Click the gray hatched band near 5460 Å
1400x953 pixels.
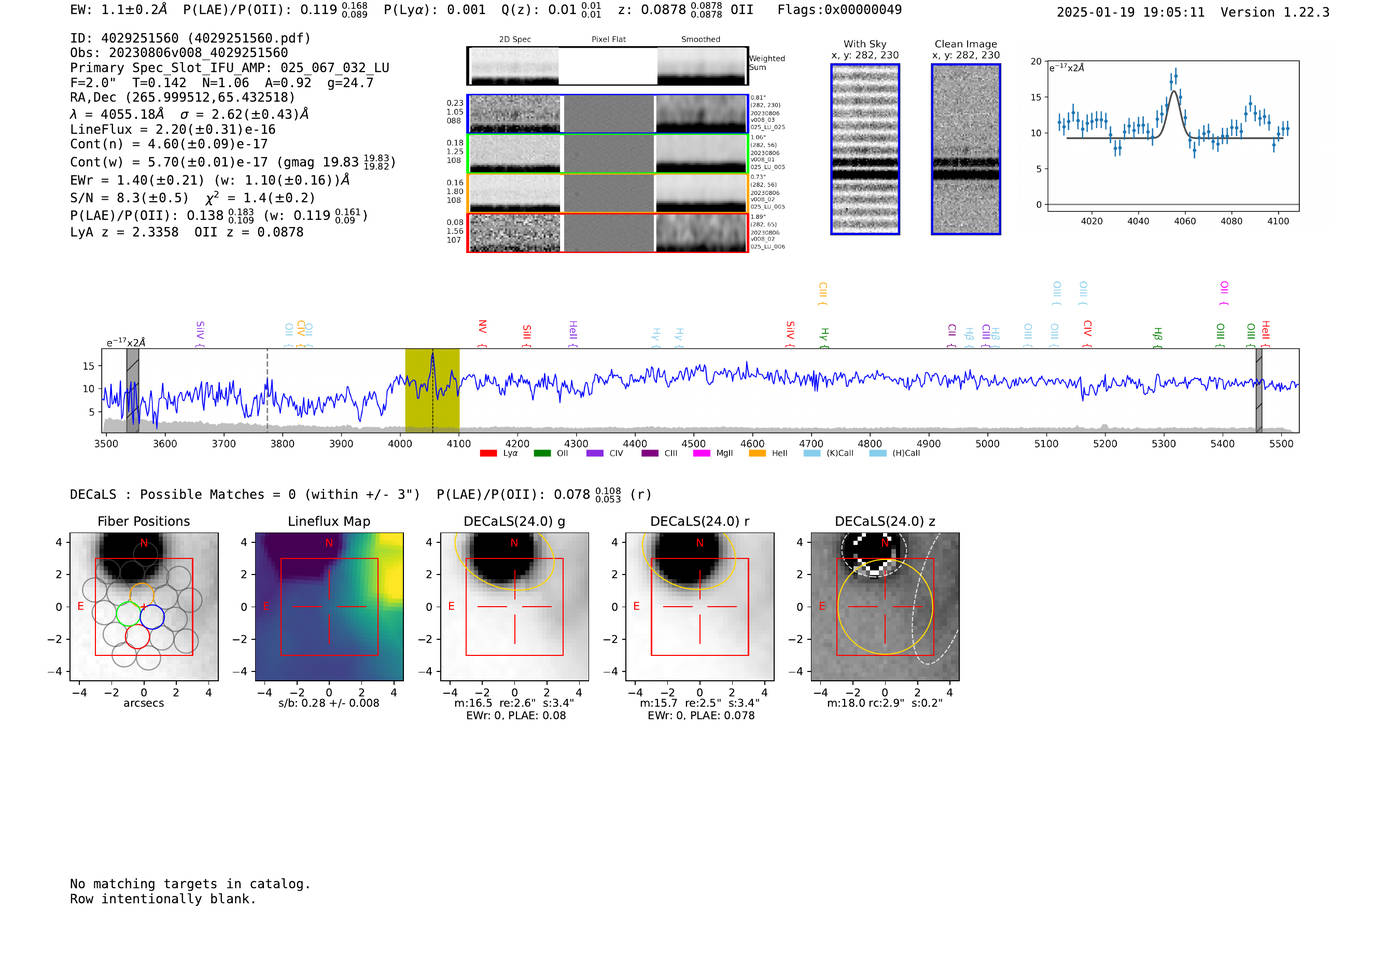click(x=1259, y=390)
